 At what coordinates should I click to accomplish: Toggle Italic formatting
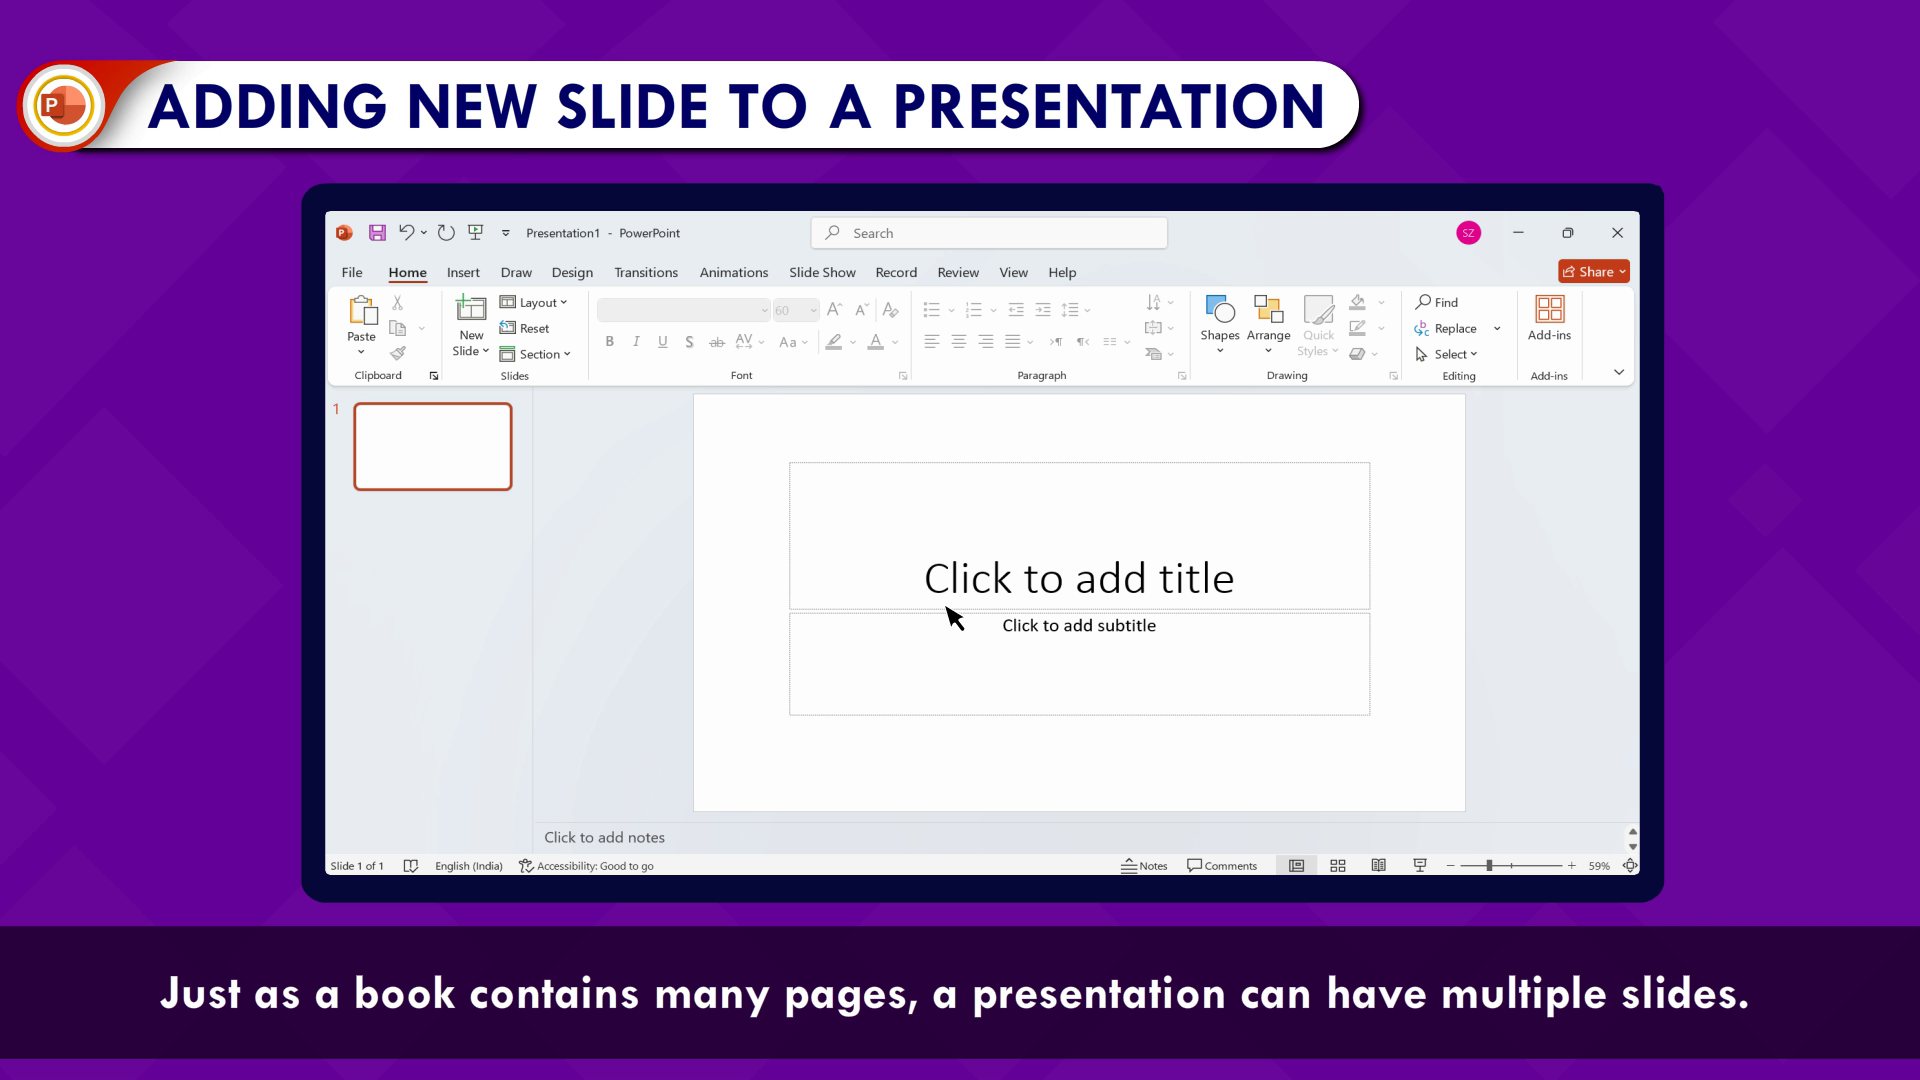636,342
